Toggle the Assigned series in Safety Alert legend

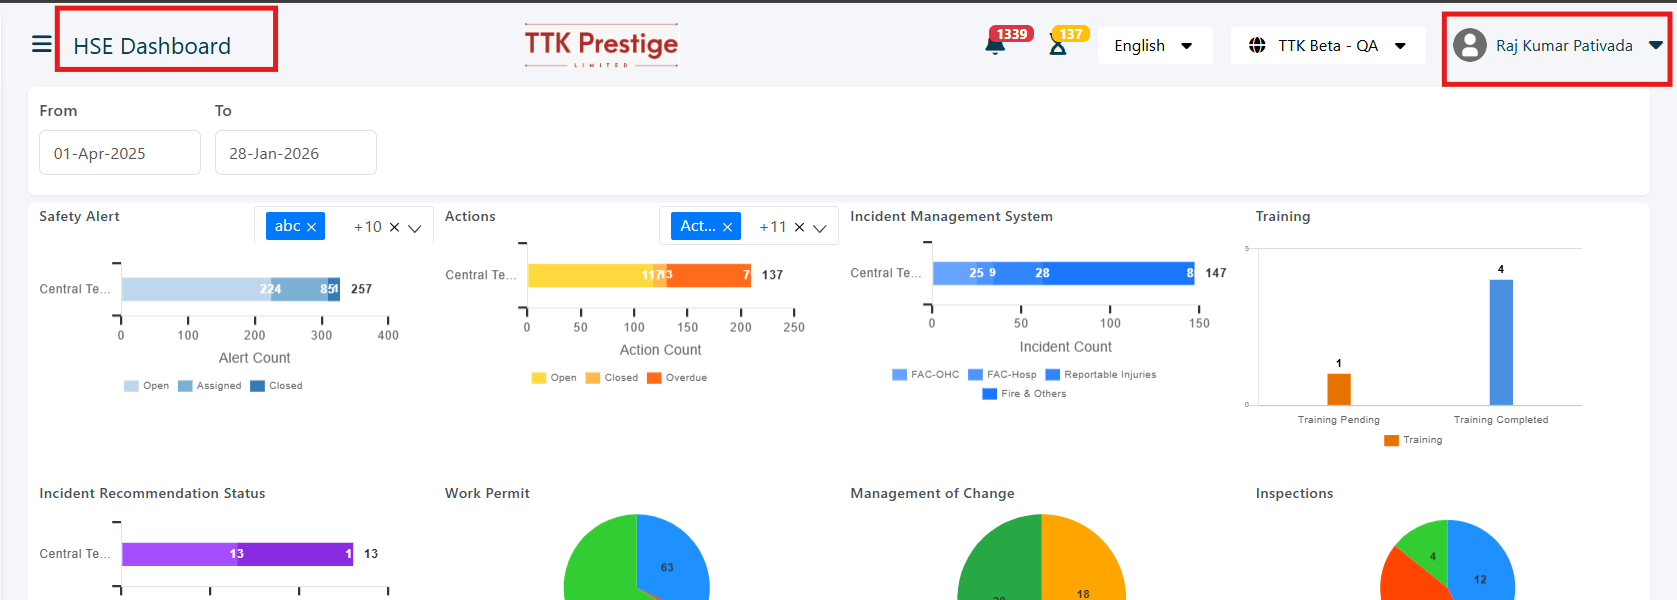click(210, 386)
